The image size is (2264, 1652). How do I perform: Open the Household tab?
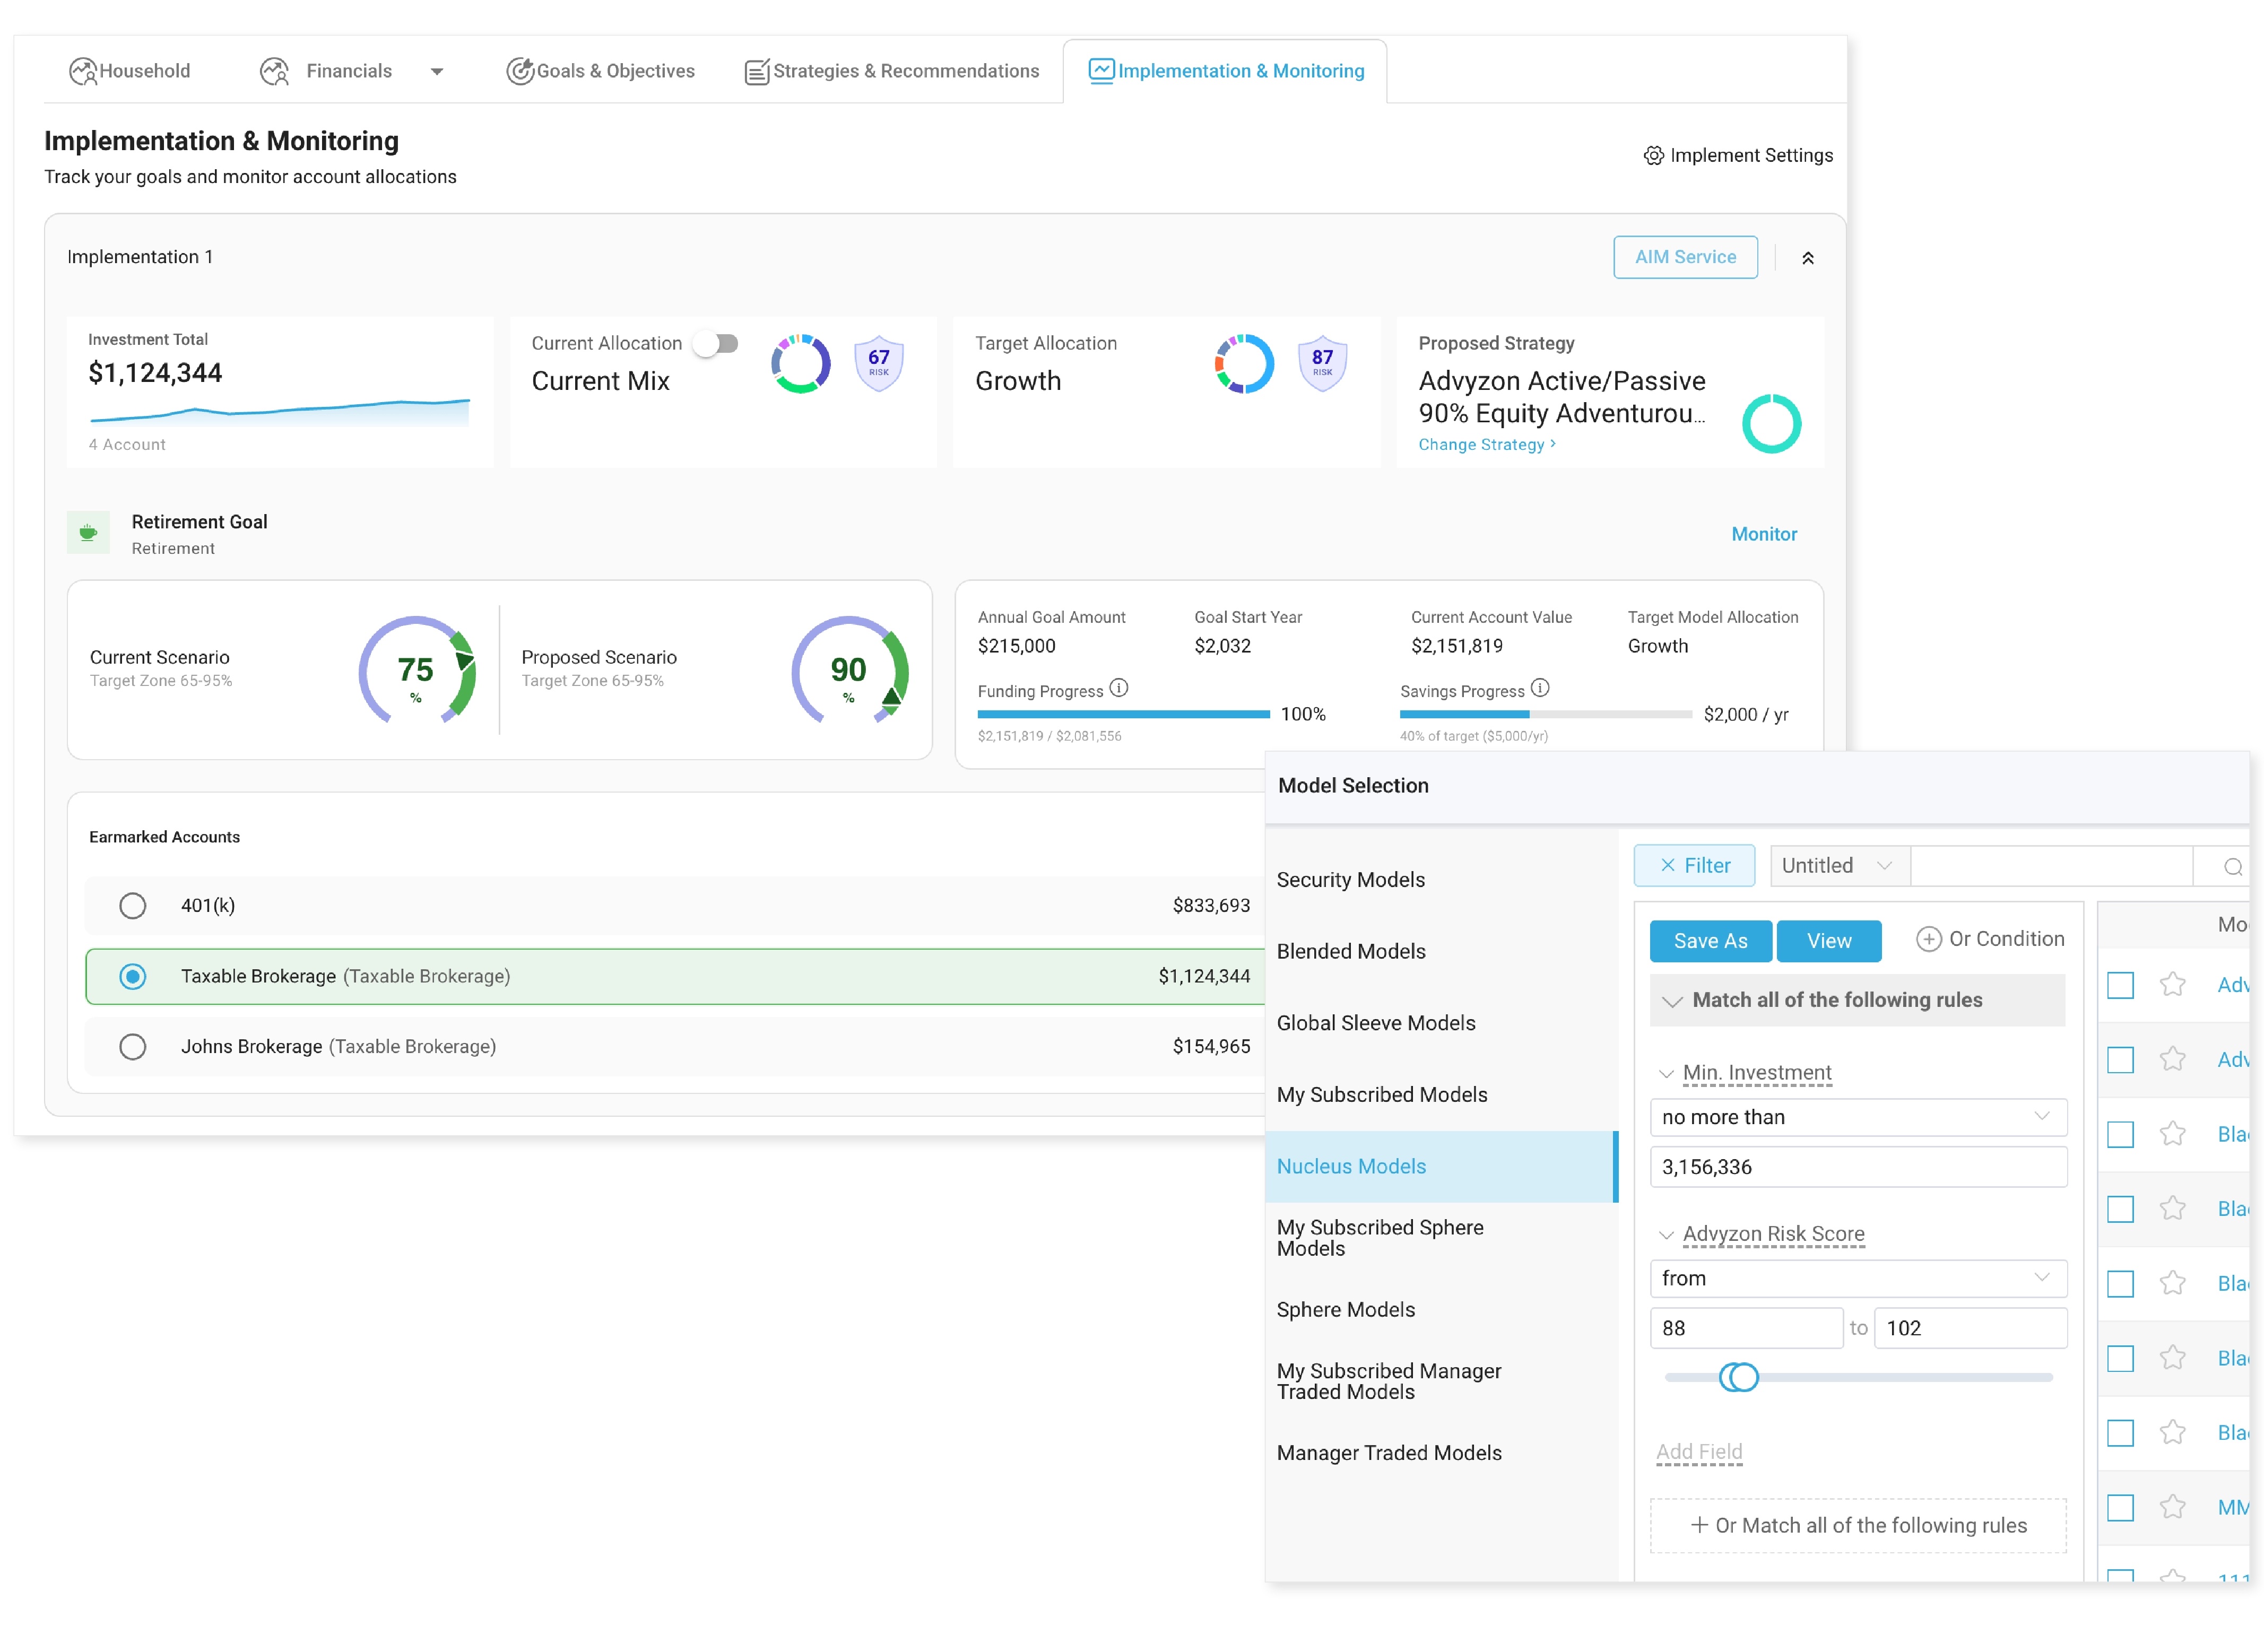point(130,71)
